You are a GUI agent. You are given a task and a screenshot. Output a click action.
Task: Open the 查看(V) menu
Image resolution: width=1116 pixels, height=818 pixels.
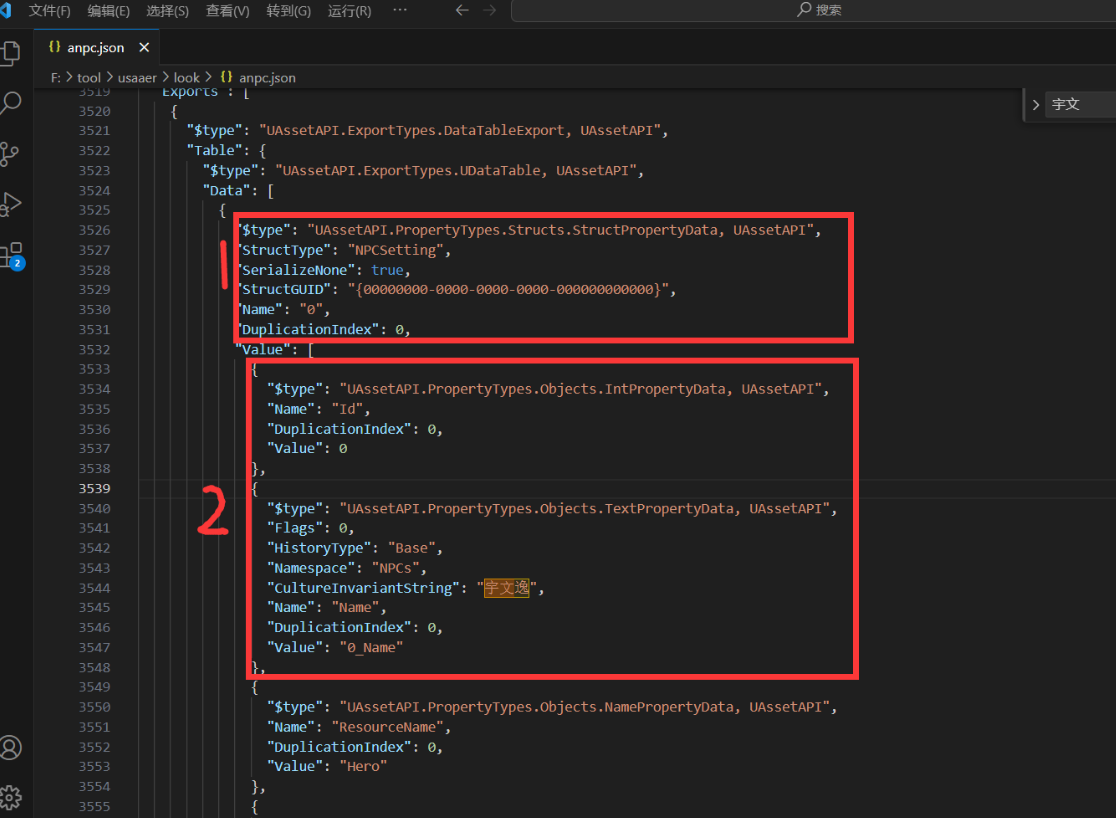[227, 11]
